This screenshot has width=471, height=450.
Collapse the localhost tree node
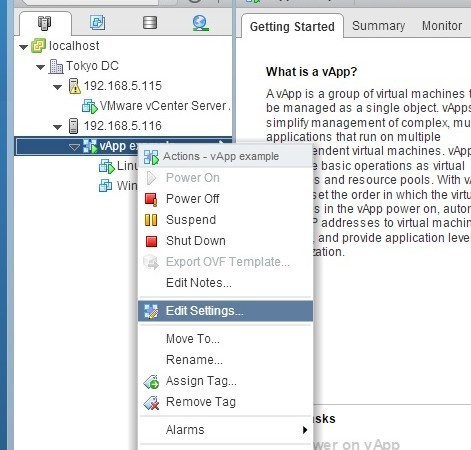click(23, 47)
